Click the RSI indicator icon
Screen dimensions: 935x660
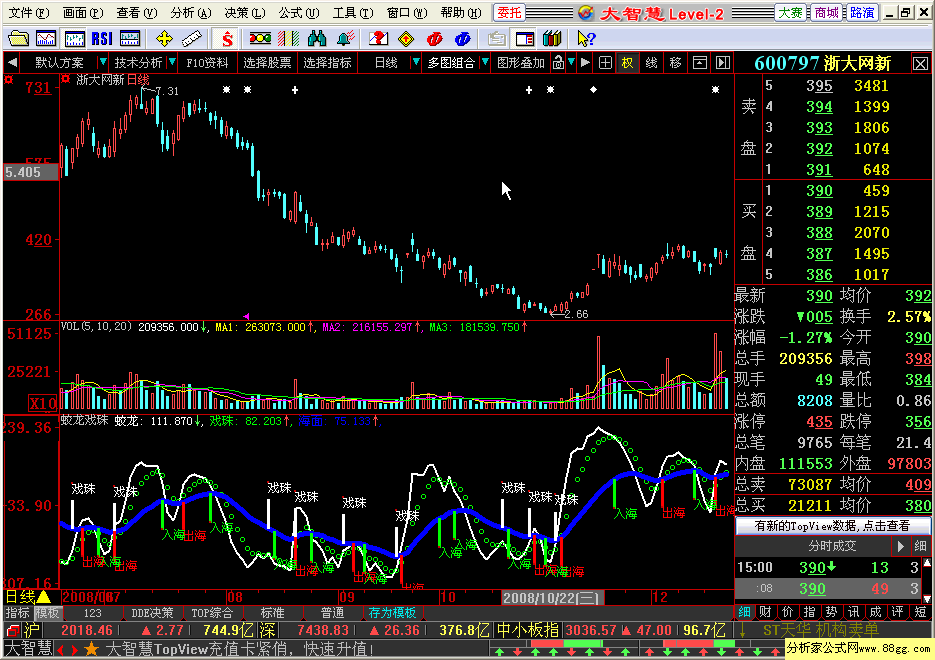pyautogui.click(x=102, y=39)
